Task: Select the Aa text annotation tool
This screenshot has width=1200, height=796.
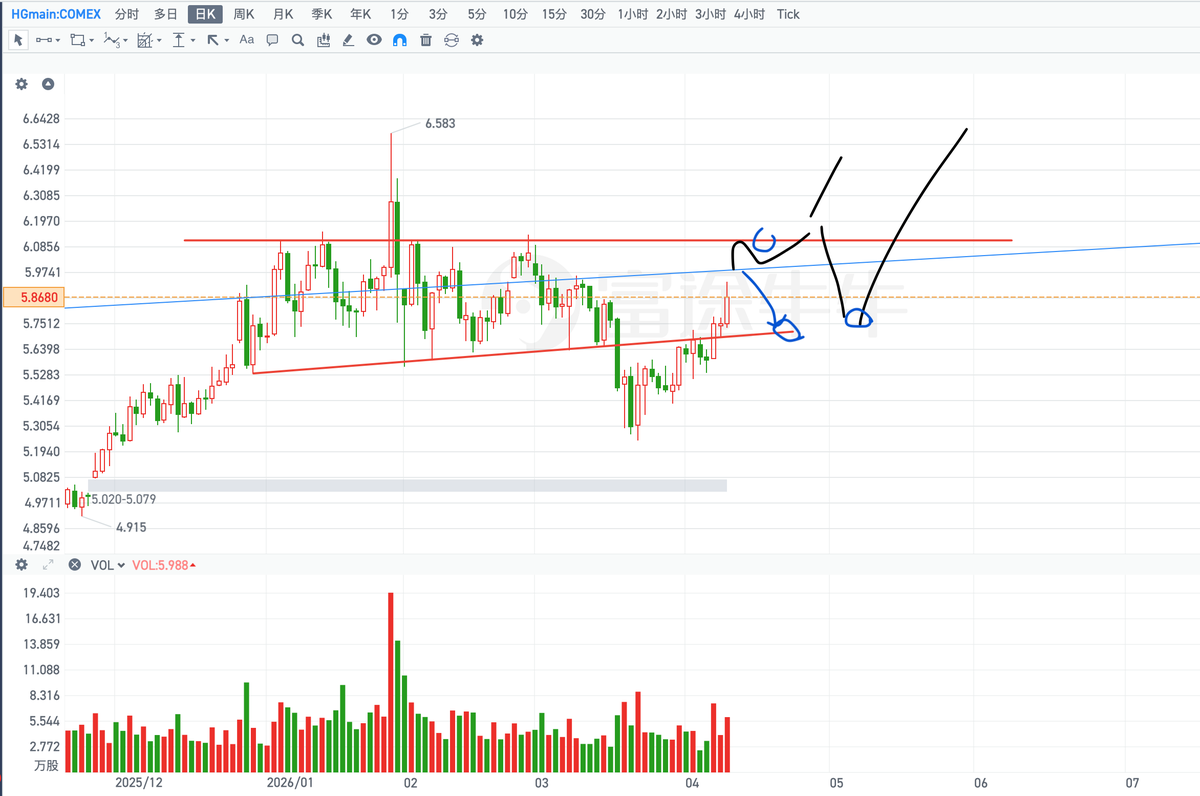Action: [247, 40]
